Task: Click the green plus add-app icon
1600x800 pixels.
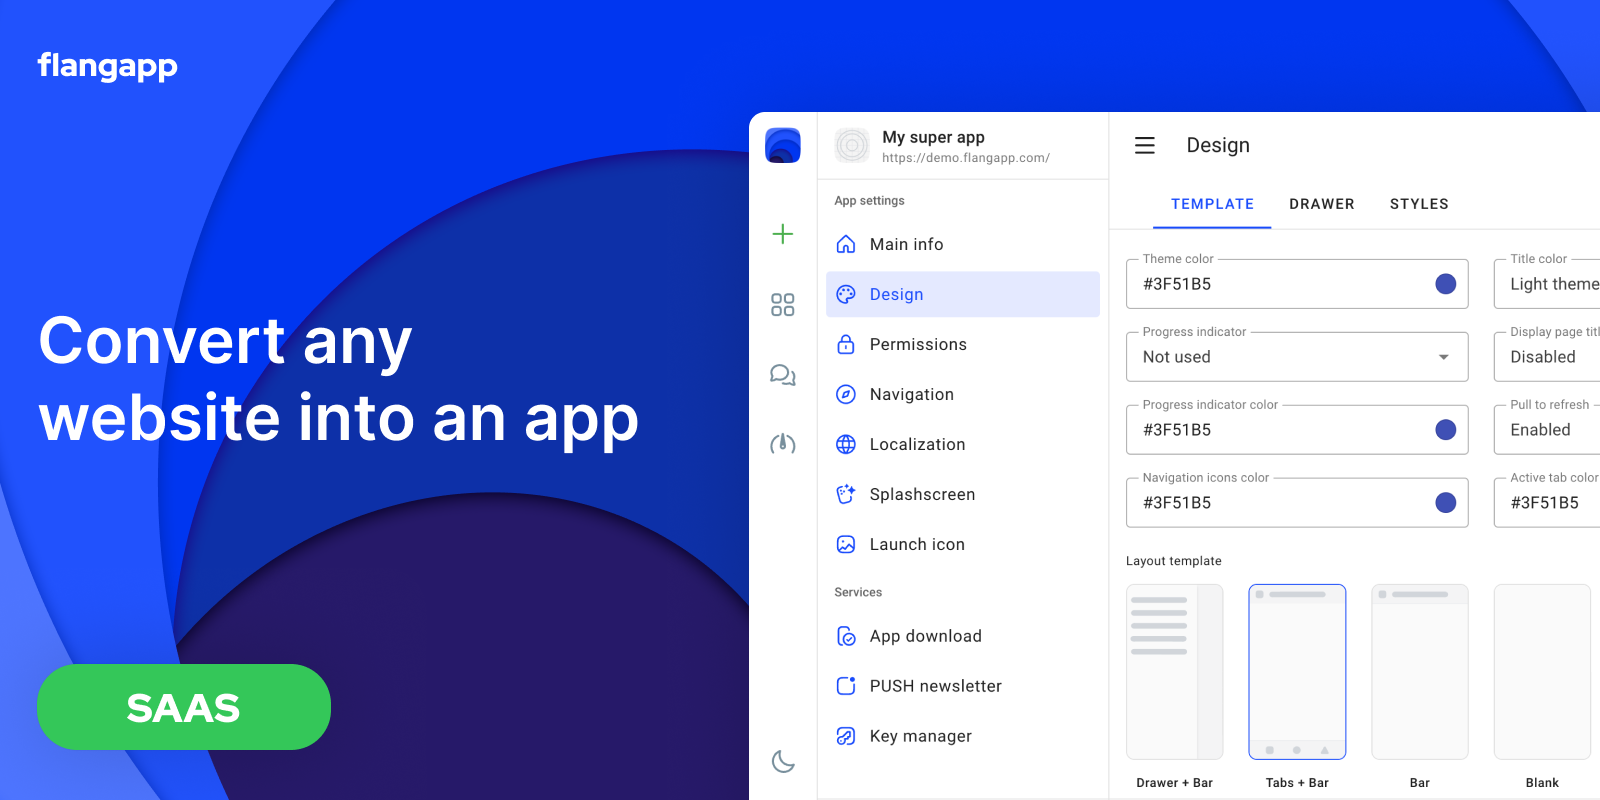Action: click(783, 234)
